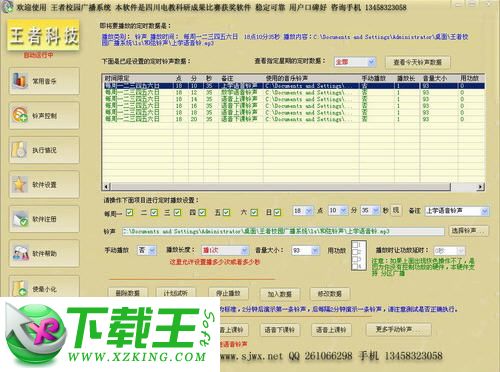The image size is (500, 372).
Task: Click the 停止播放 button
Action: coord(228,293)
